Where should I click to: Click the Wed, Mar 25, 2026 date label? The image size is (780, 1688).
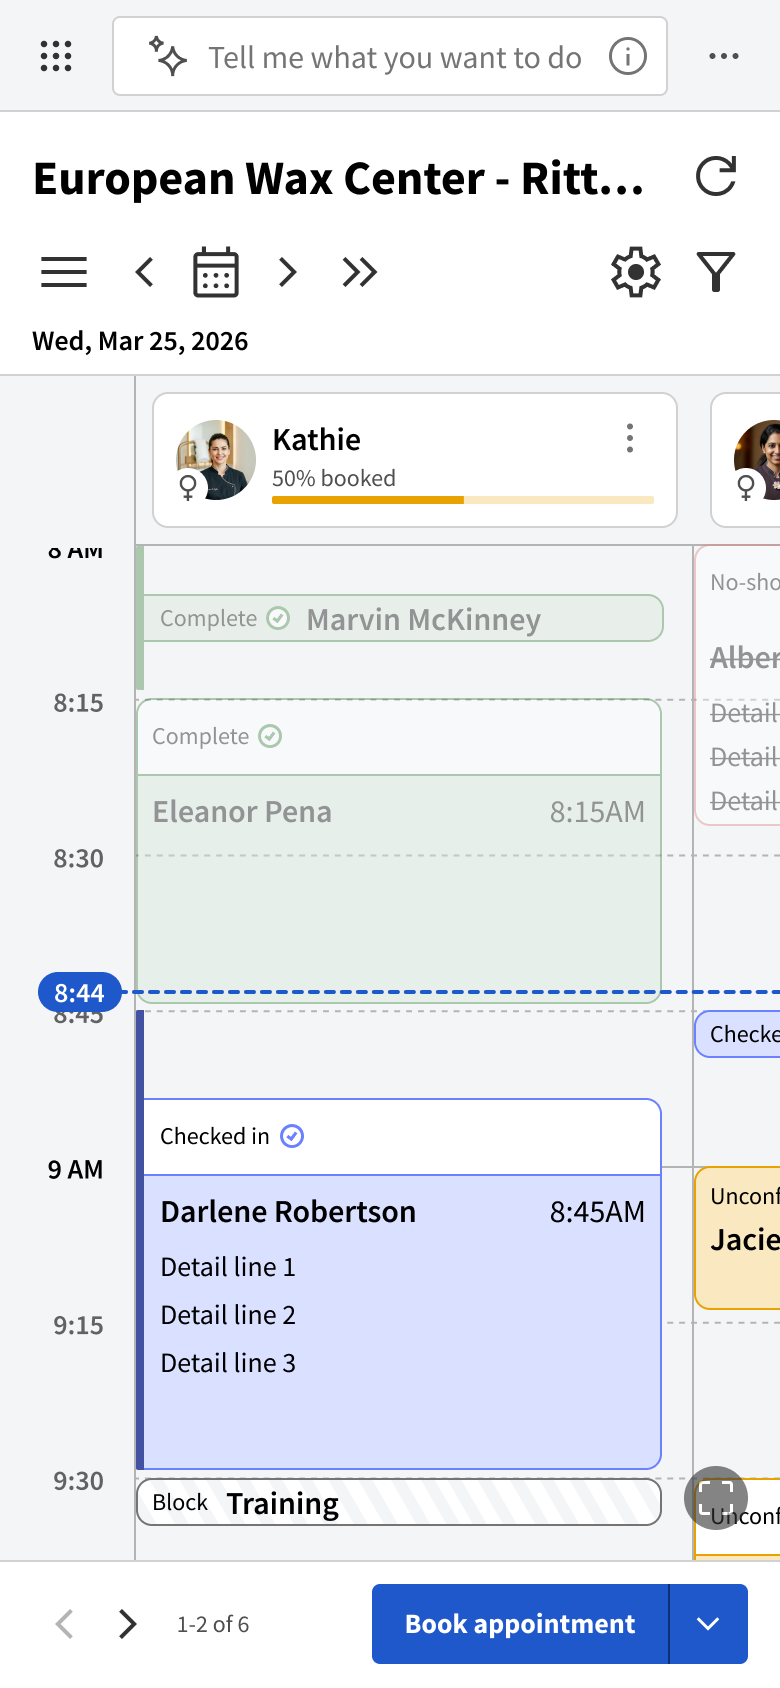click(x=140, y=341)
